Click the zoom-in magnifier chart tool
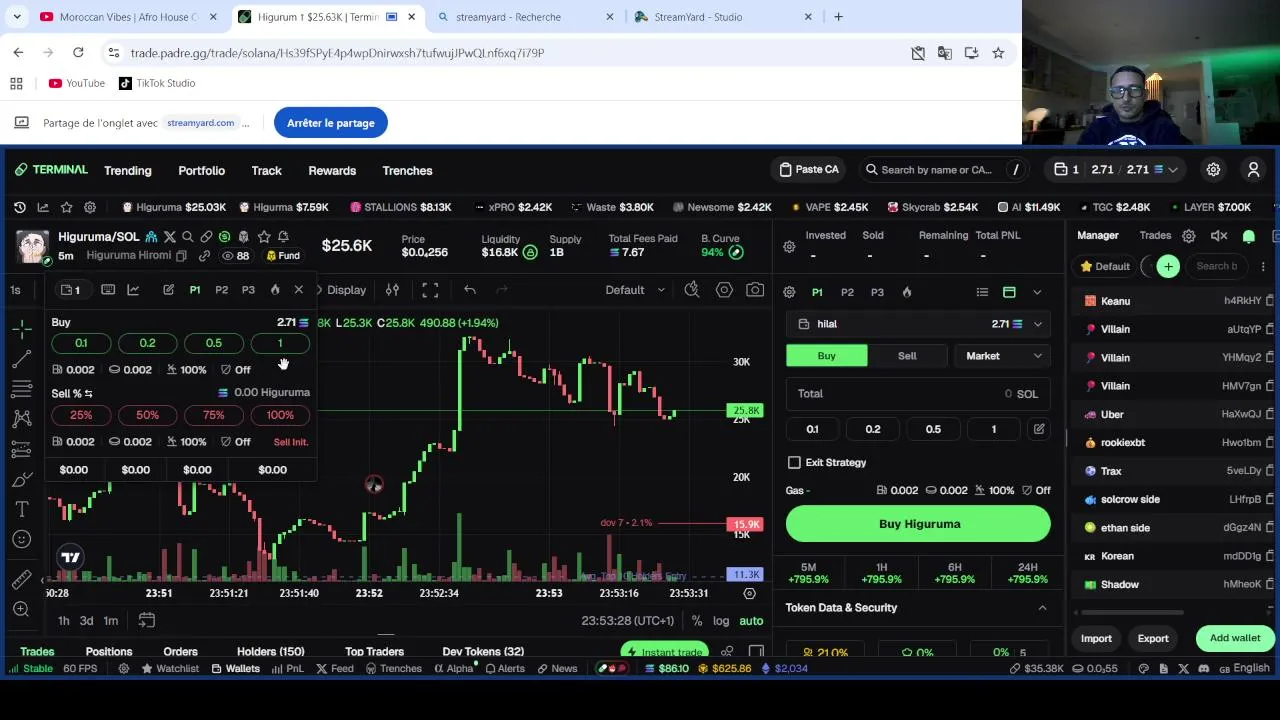Screen dimensions: 1280x720 tap(21, 609)
